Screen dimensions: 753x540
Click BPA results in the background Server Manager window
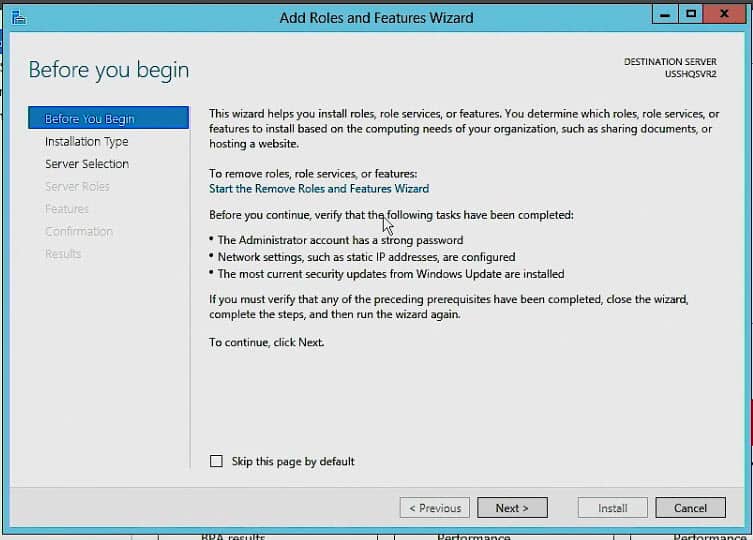coord(233,537)
